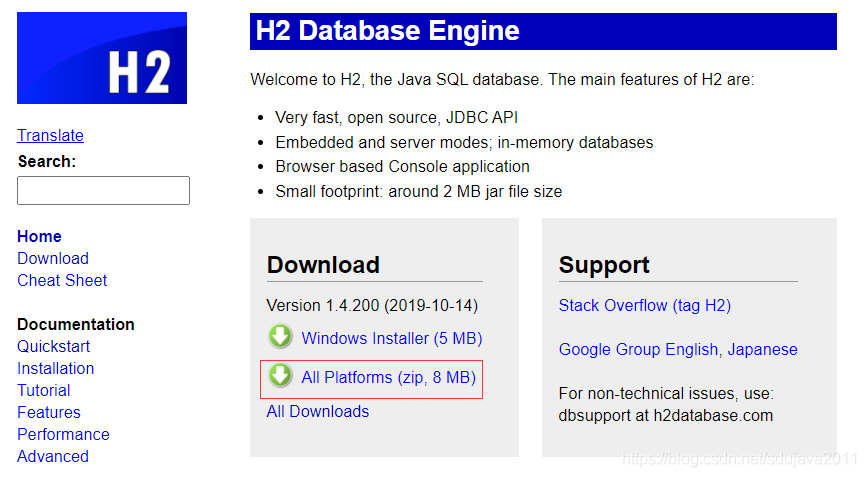
Task: Open Google Group English link
Action: pos(638,349)
